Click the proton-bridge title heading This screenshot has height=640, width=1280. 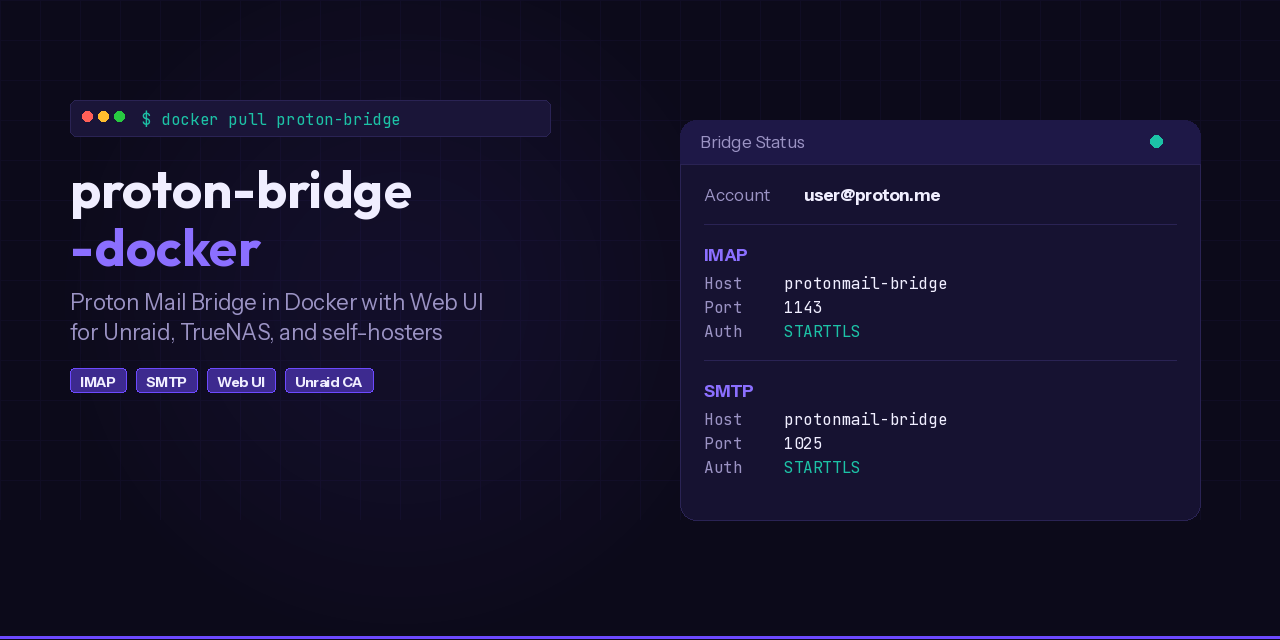click(241, 192)
